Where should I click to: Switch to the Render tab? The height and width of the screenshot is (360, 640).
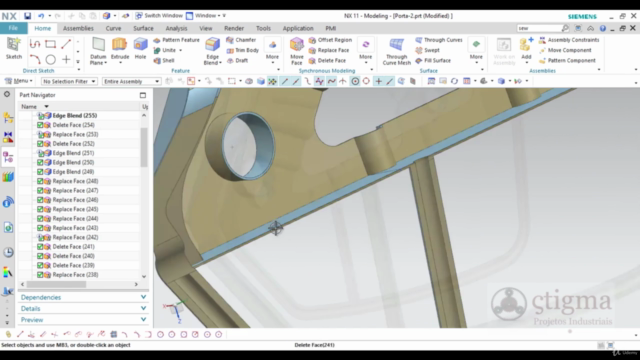(x=234, y=28)
